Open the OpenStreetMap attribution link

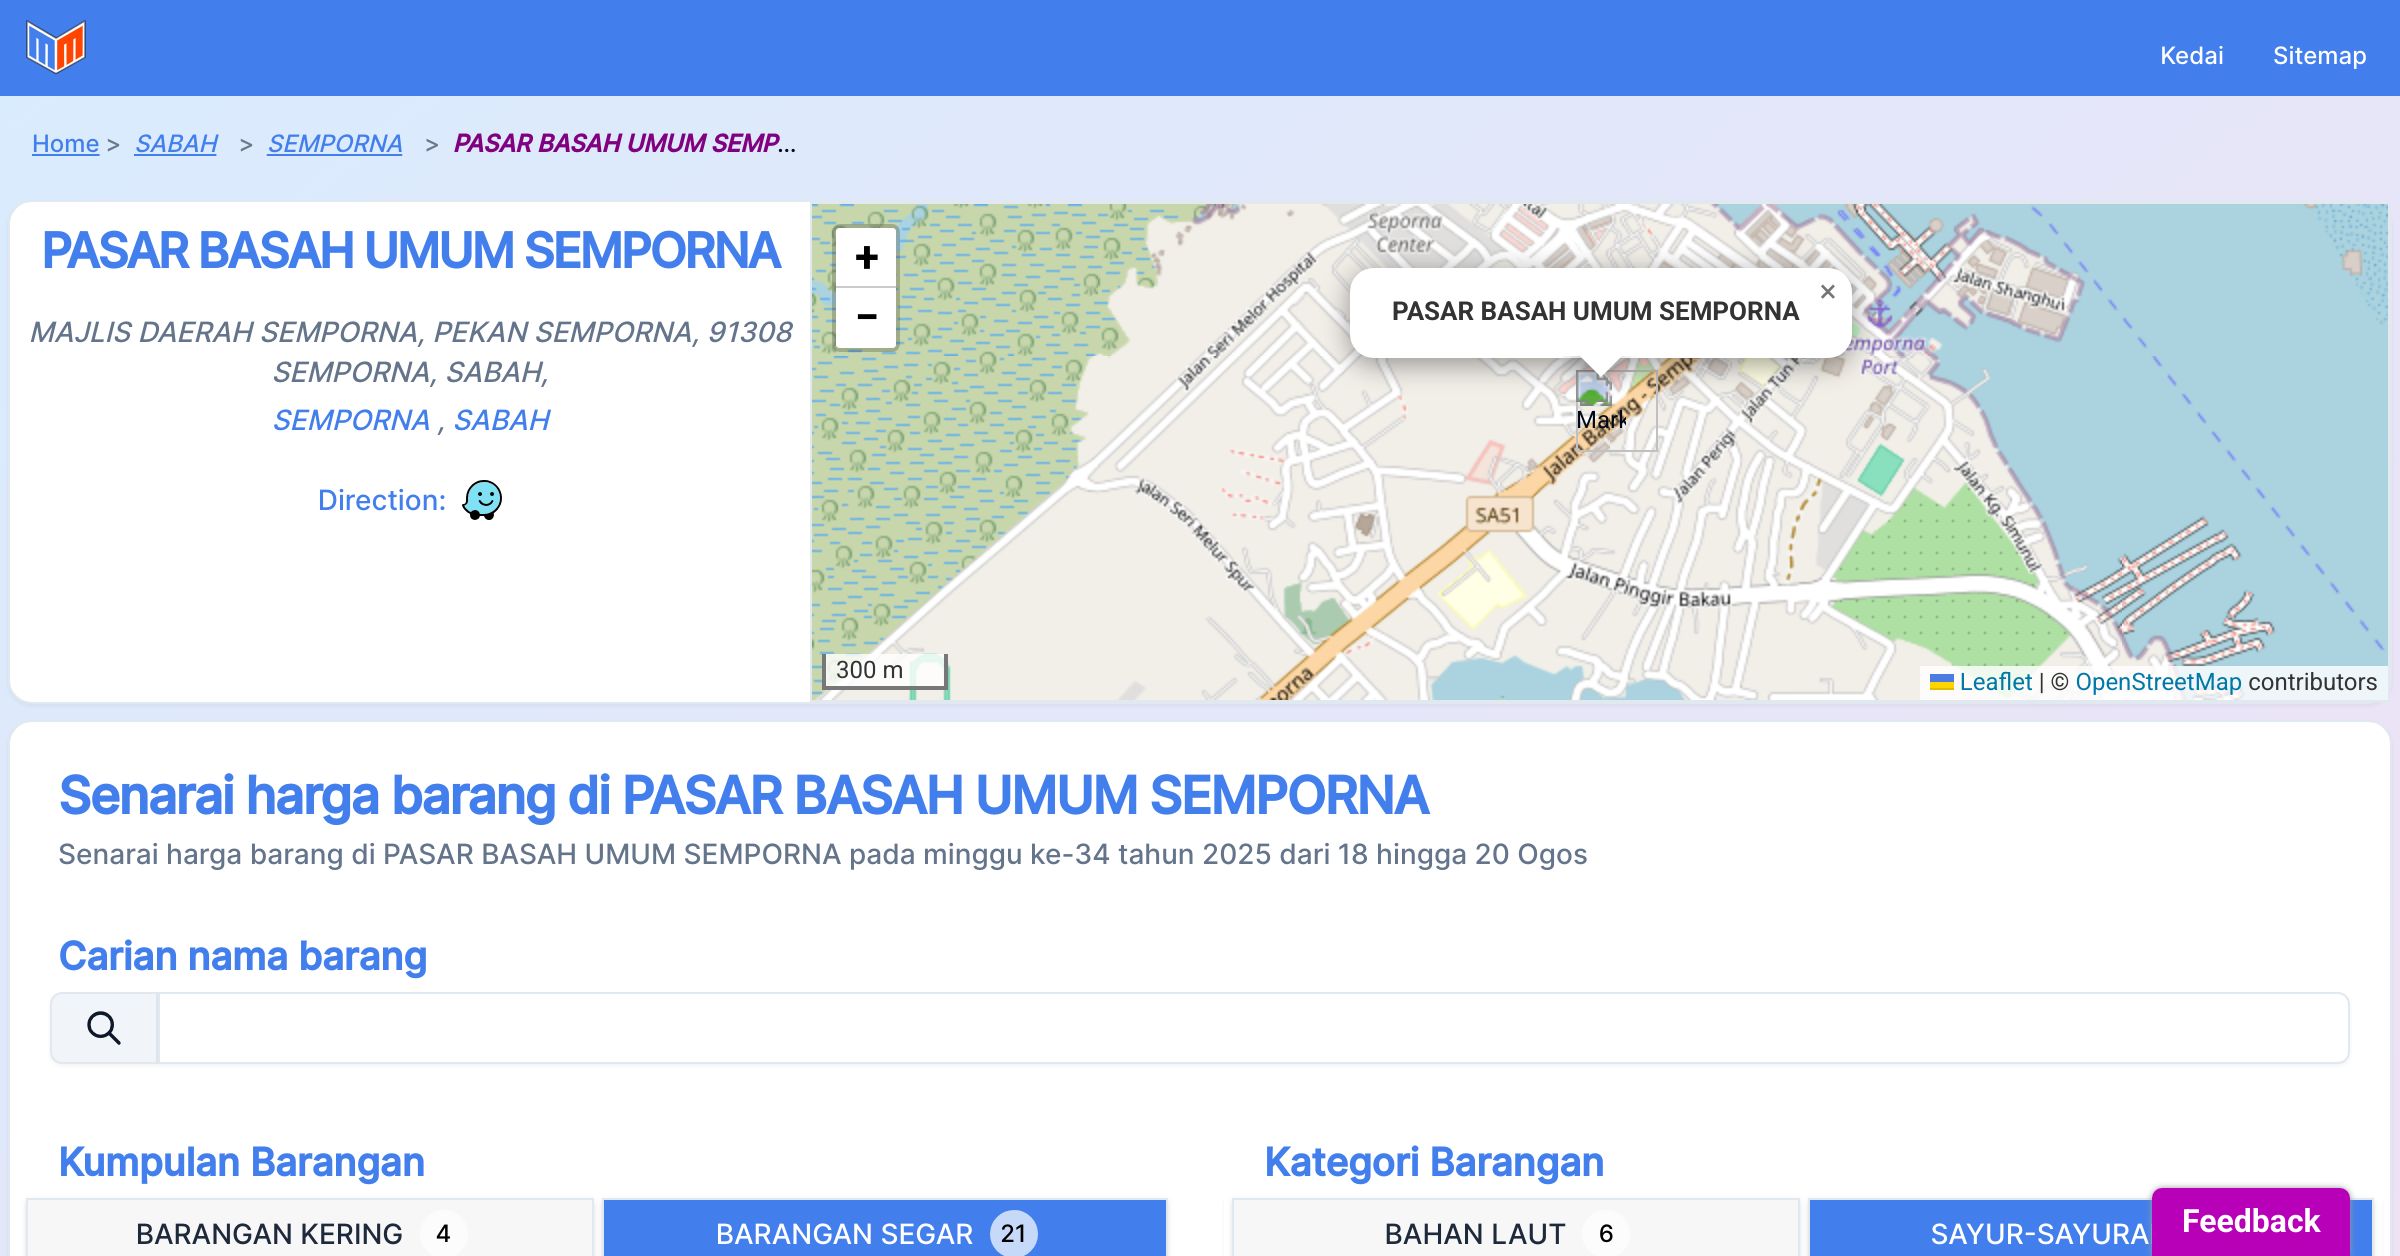point(2158,682)
